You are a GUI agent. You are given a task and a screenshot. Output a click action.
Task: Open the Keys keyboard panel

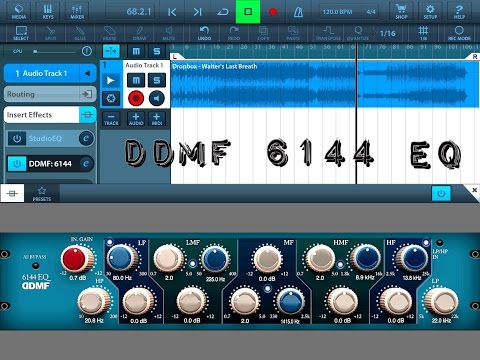click(48, 11)
